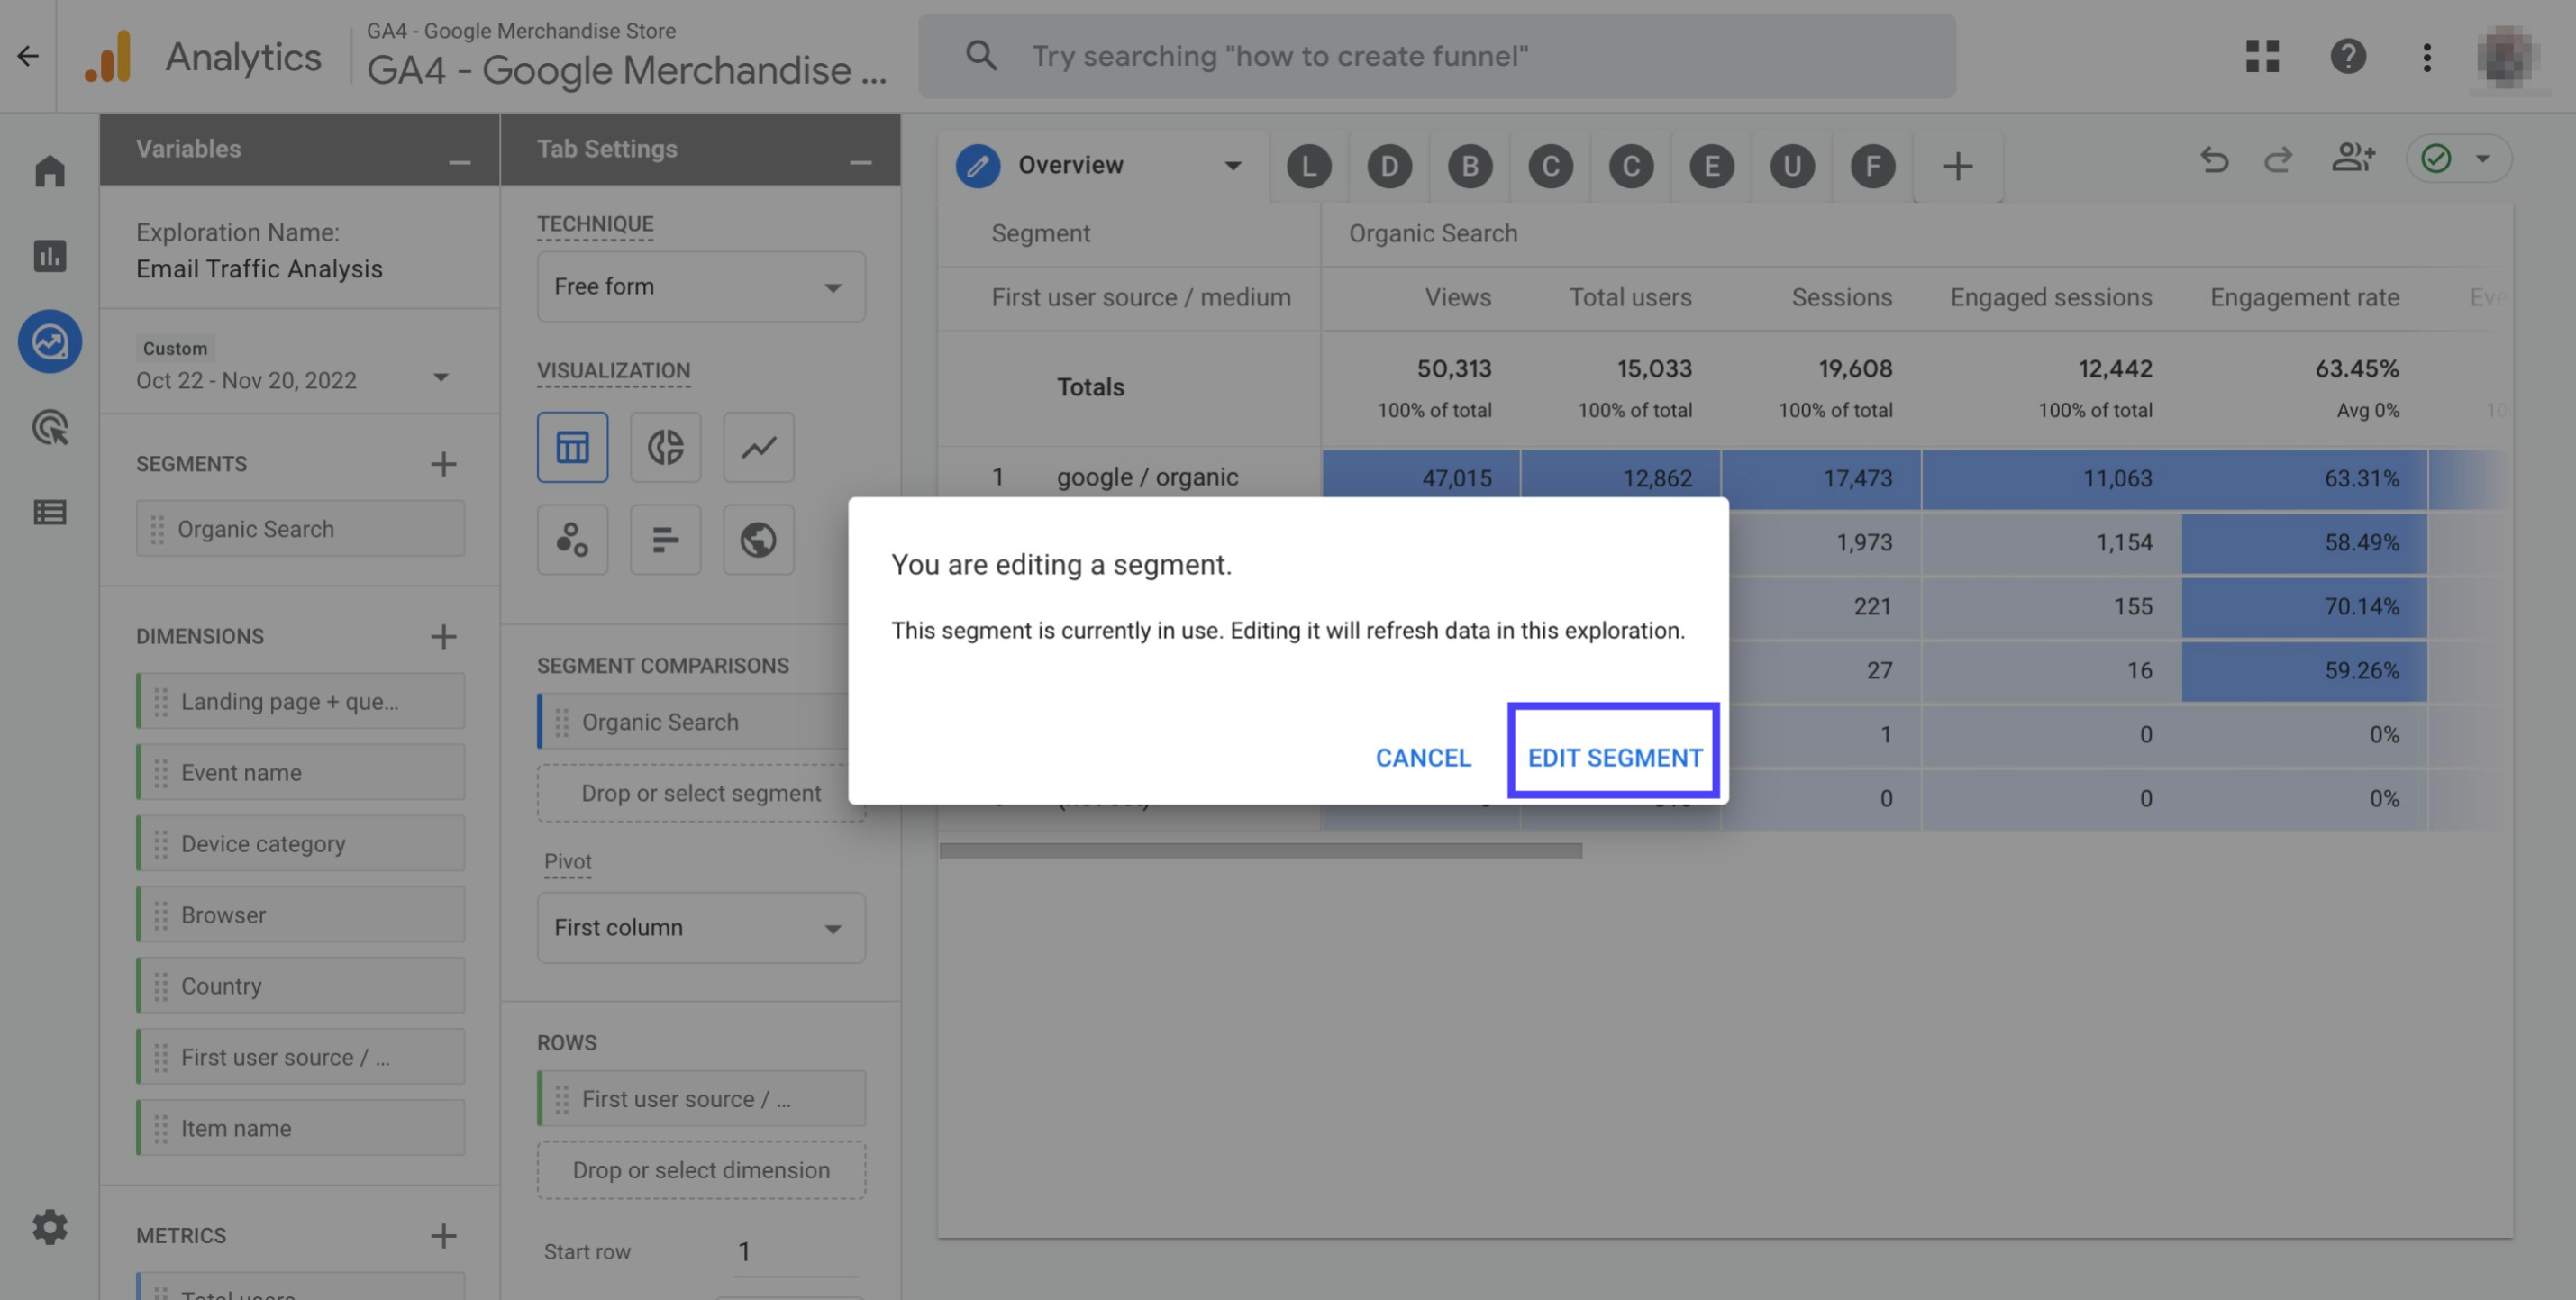
Task: Select the Geo map visualization icon
Action: click(x=758, y=540)
